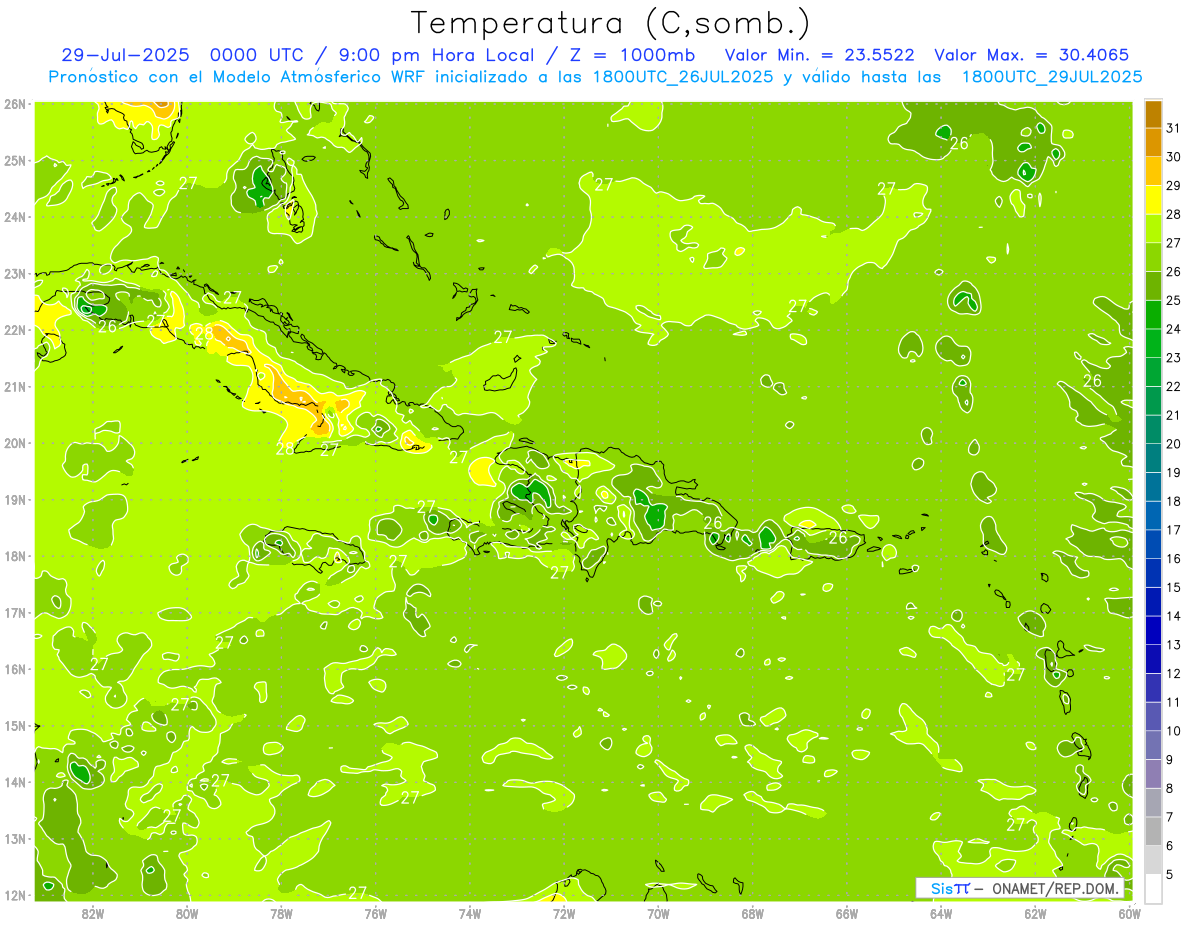The image size is (1200, 927).
Task: Click the 70W longitude axis label
Action: pyautogui.click(x=658, y=913)
